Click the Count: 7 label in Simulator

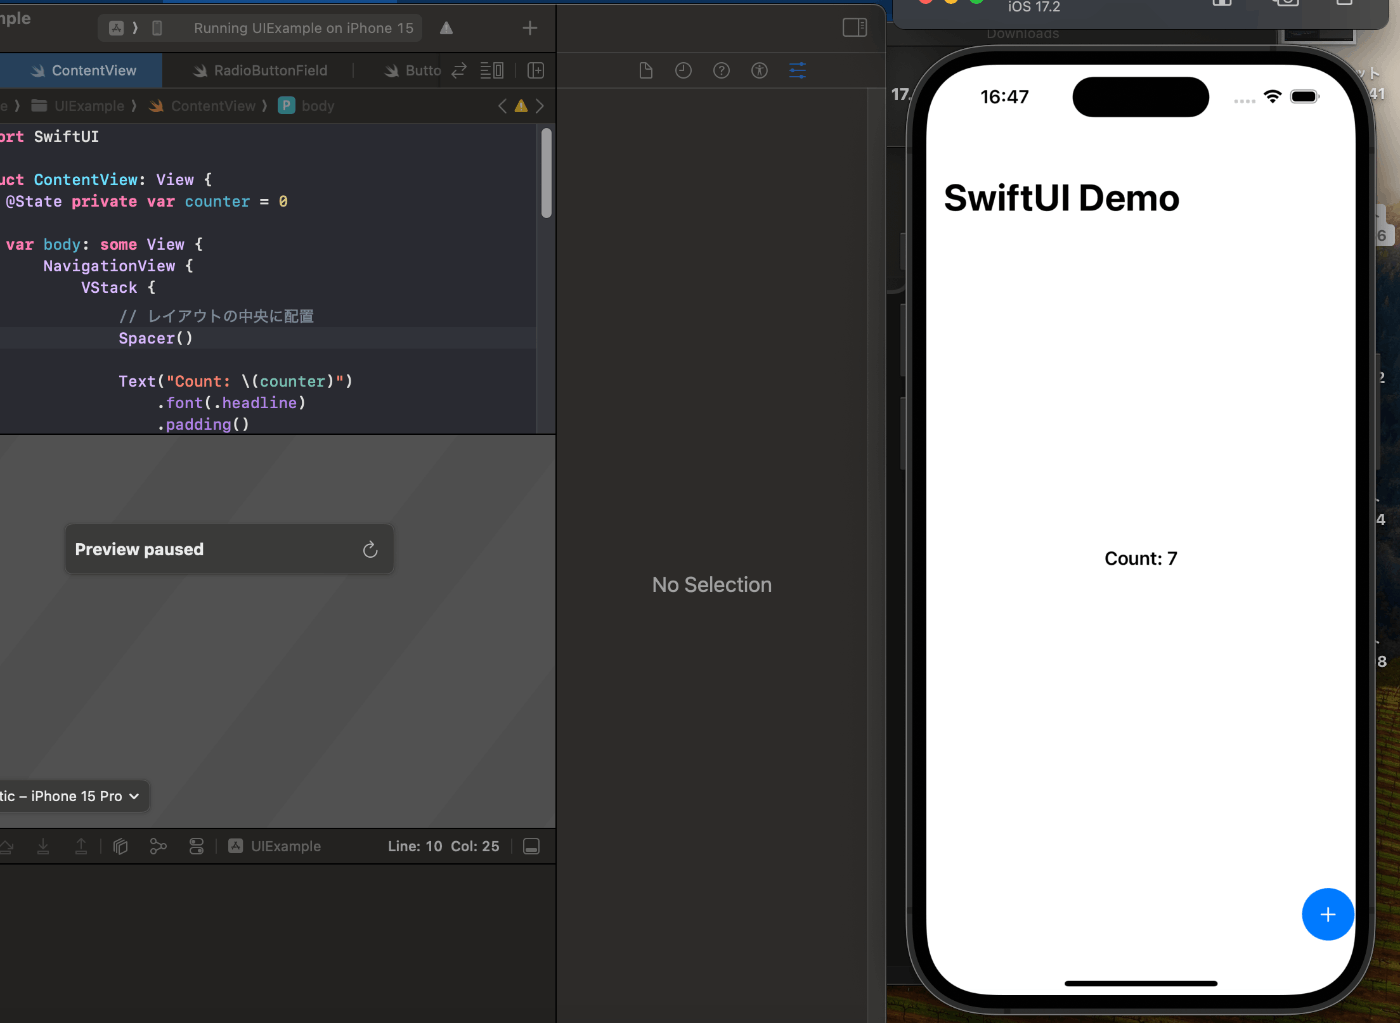(x=1141, y=559)
